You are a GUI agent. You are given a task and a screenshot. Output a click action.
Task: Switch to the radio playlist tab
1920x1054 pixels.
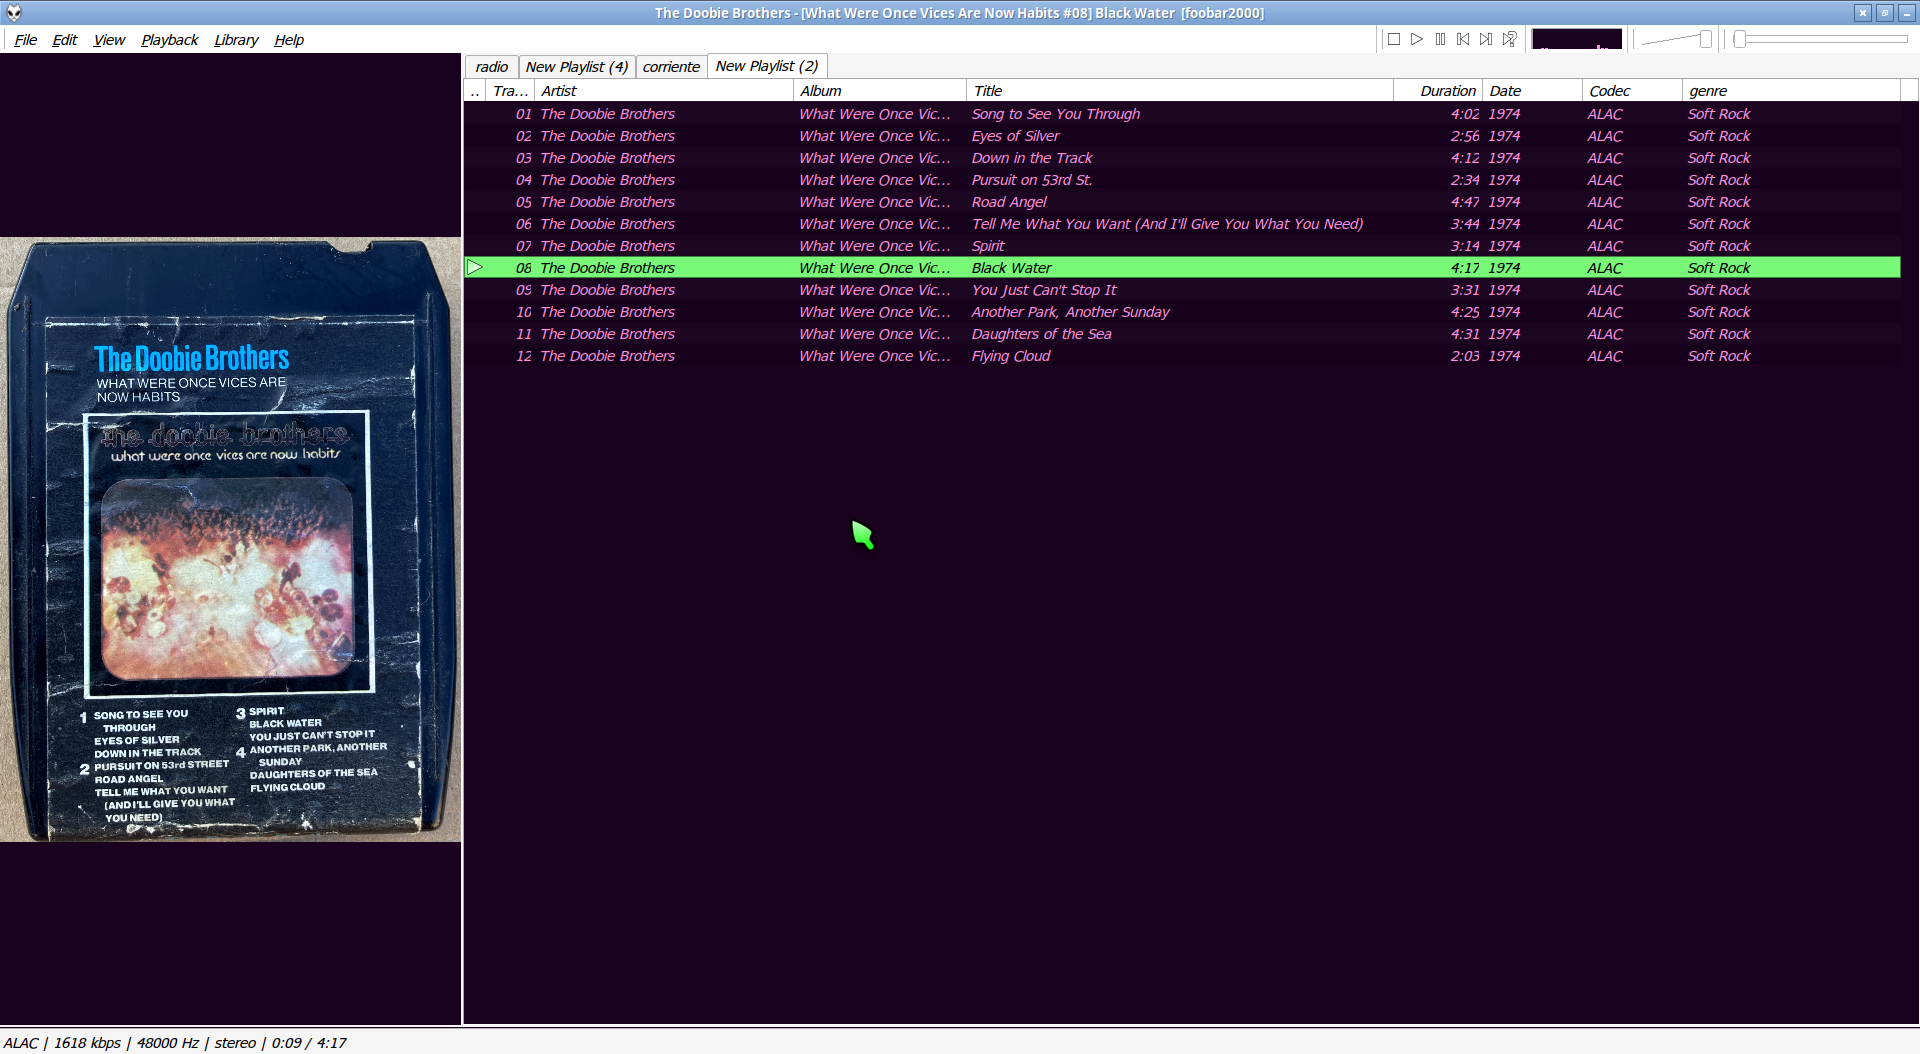point(492,67)
